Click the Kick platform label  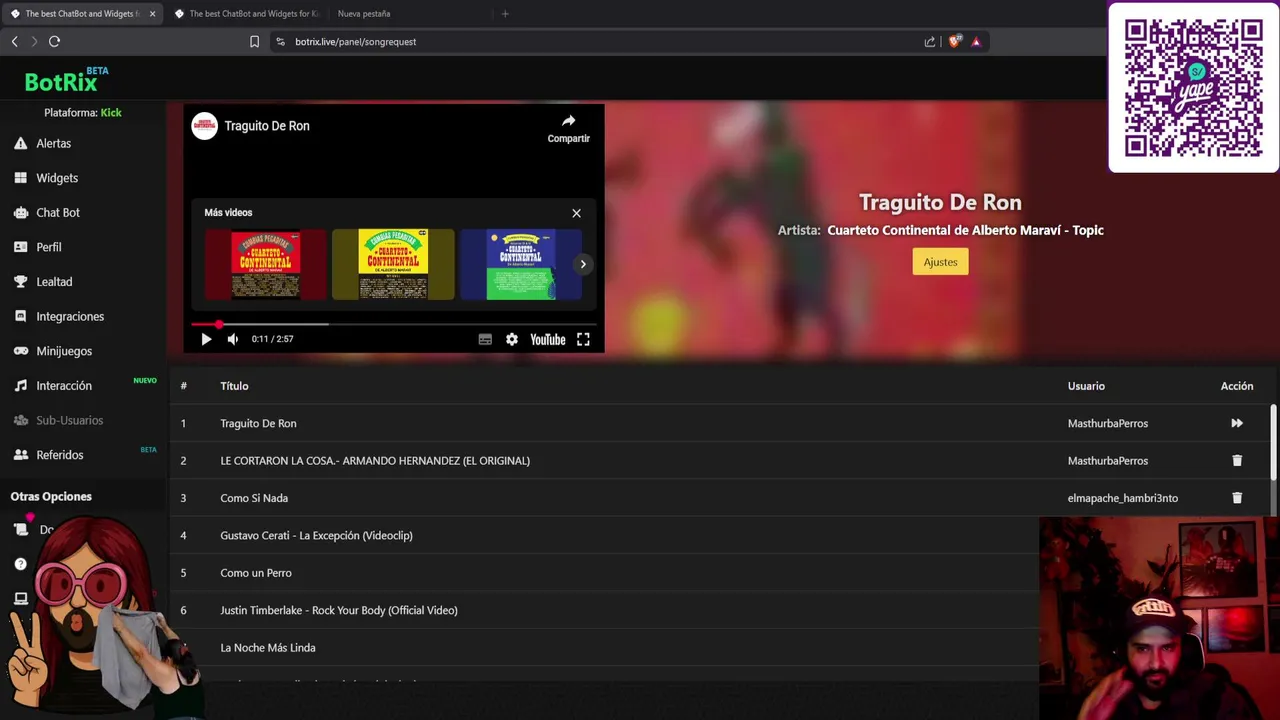[111, 113]
